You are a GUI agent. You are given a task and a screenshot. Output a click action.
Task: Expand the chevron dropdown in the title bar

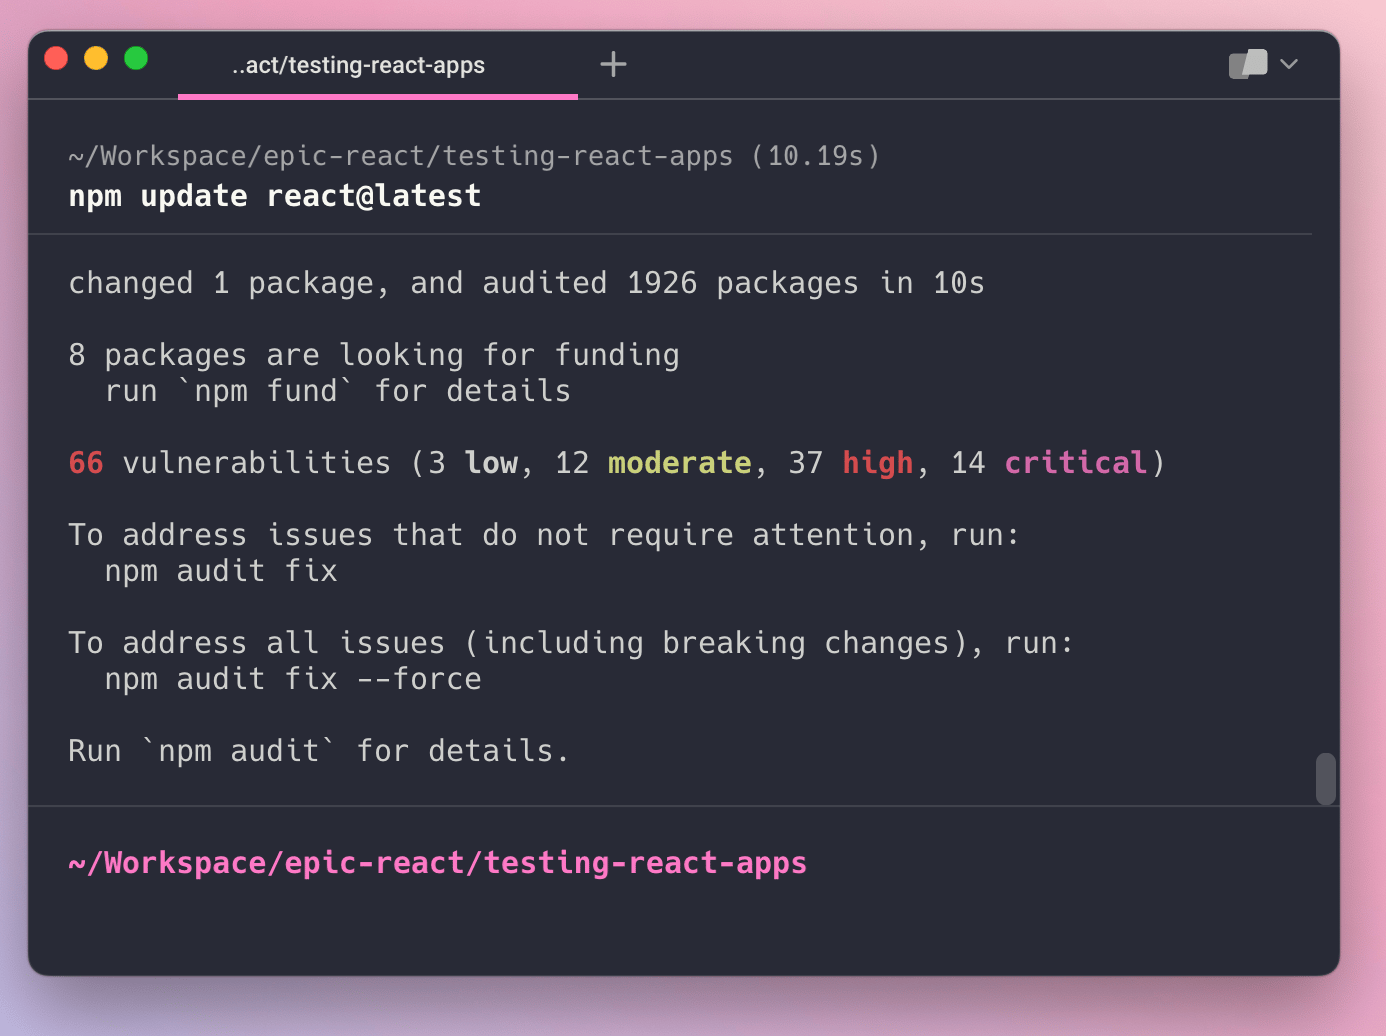(1289, 64)
